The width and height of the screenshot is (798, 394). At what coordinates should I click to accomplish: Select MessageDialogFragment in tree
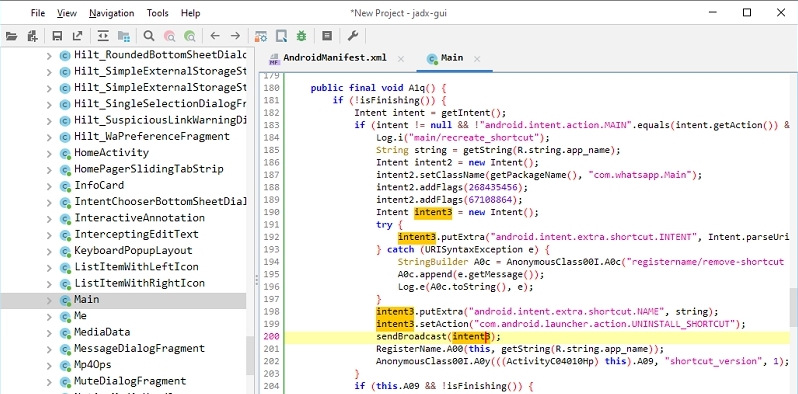pos(139,348)
